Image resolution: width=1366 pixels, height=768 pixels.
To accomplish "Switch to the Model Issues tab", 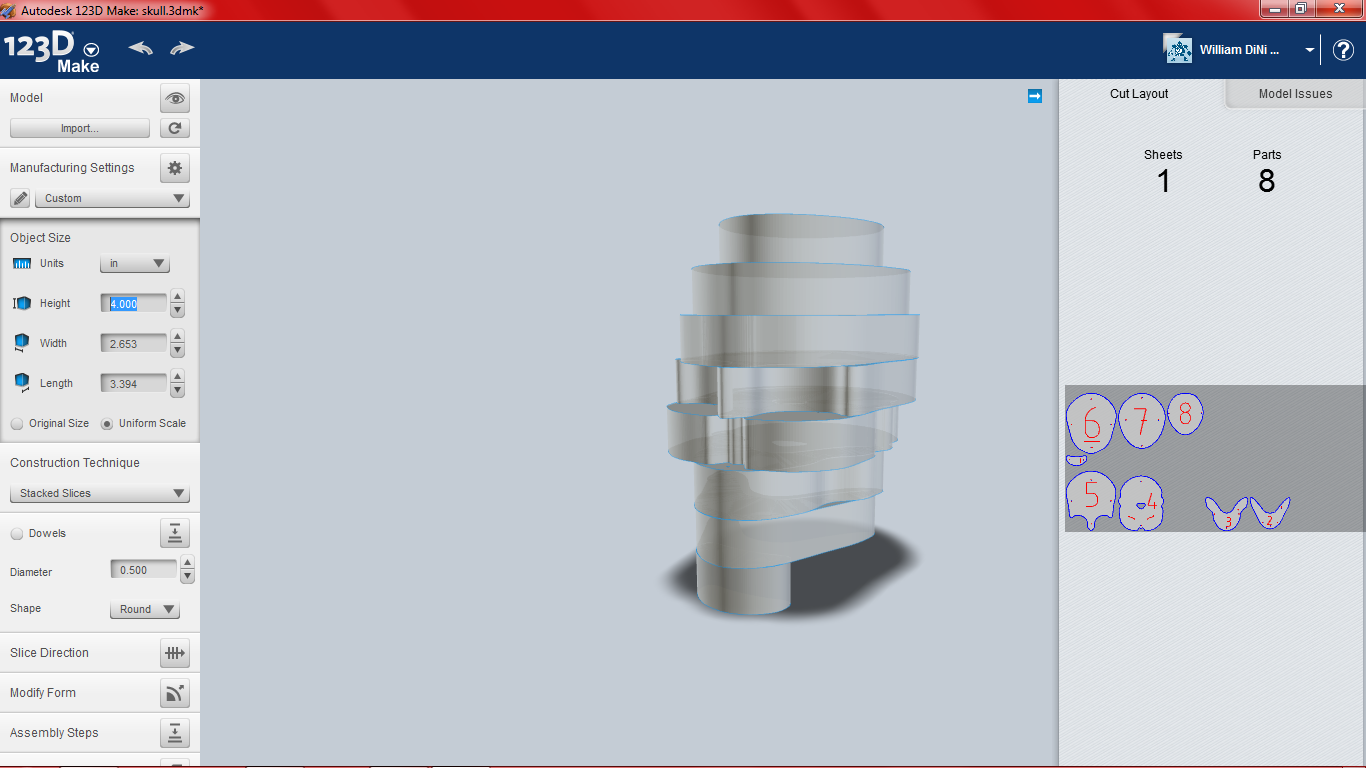I will click(1295, 94).
